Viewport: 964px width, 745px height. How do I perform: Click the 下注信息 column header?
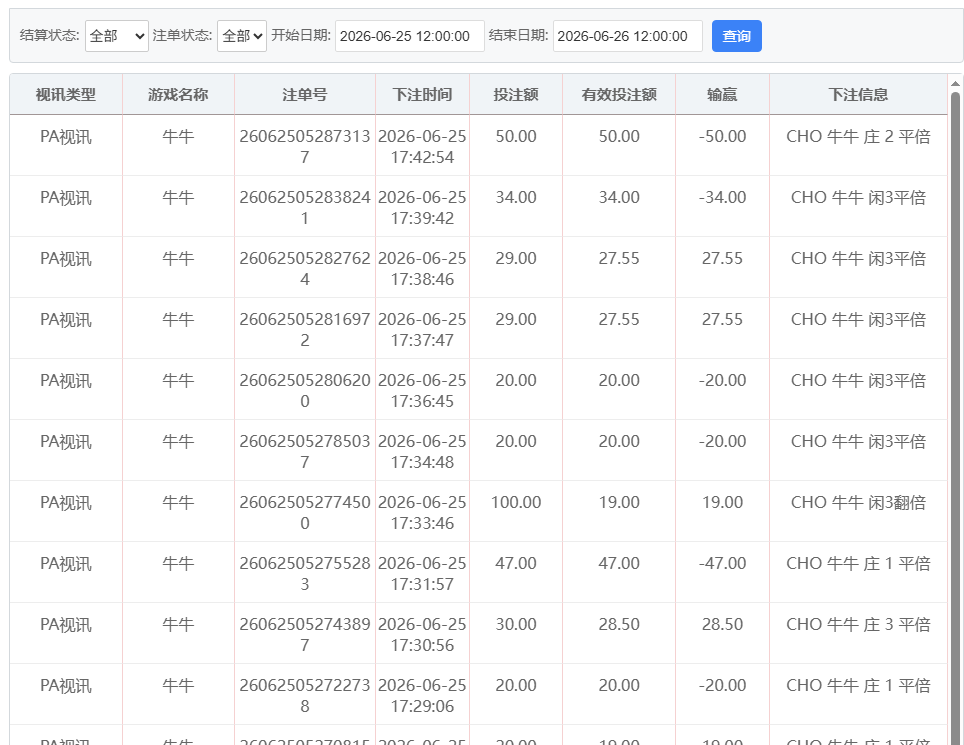click(858, 95)
